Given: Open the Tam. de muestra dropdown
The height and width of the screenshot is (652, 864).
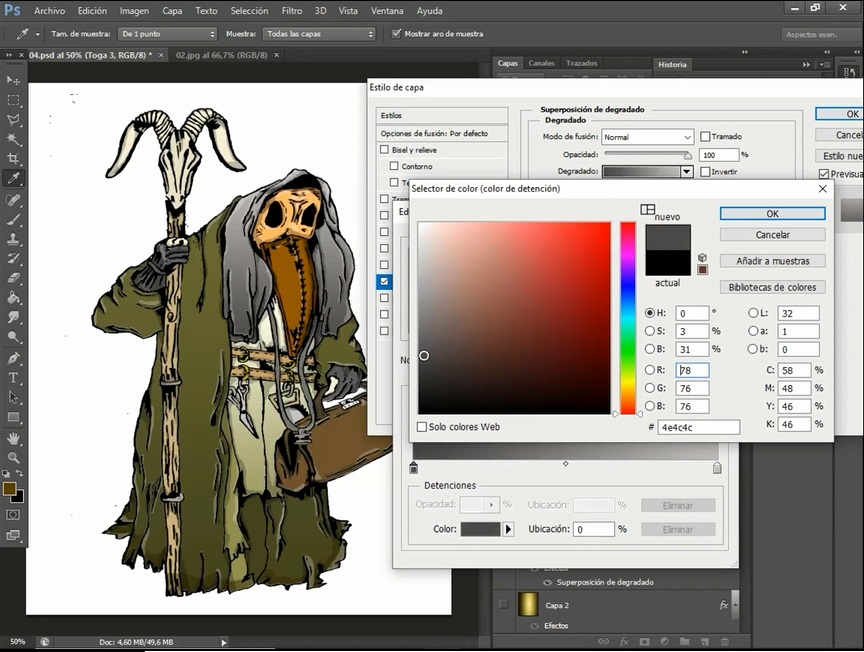Looking at the screenshot, I should [x=168, y=34].
